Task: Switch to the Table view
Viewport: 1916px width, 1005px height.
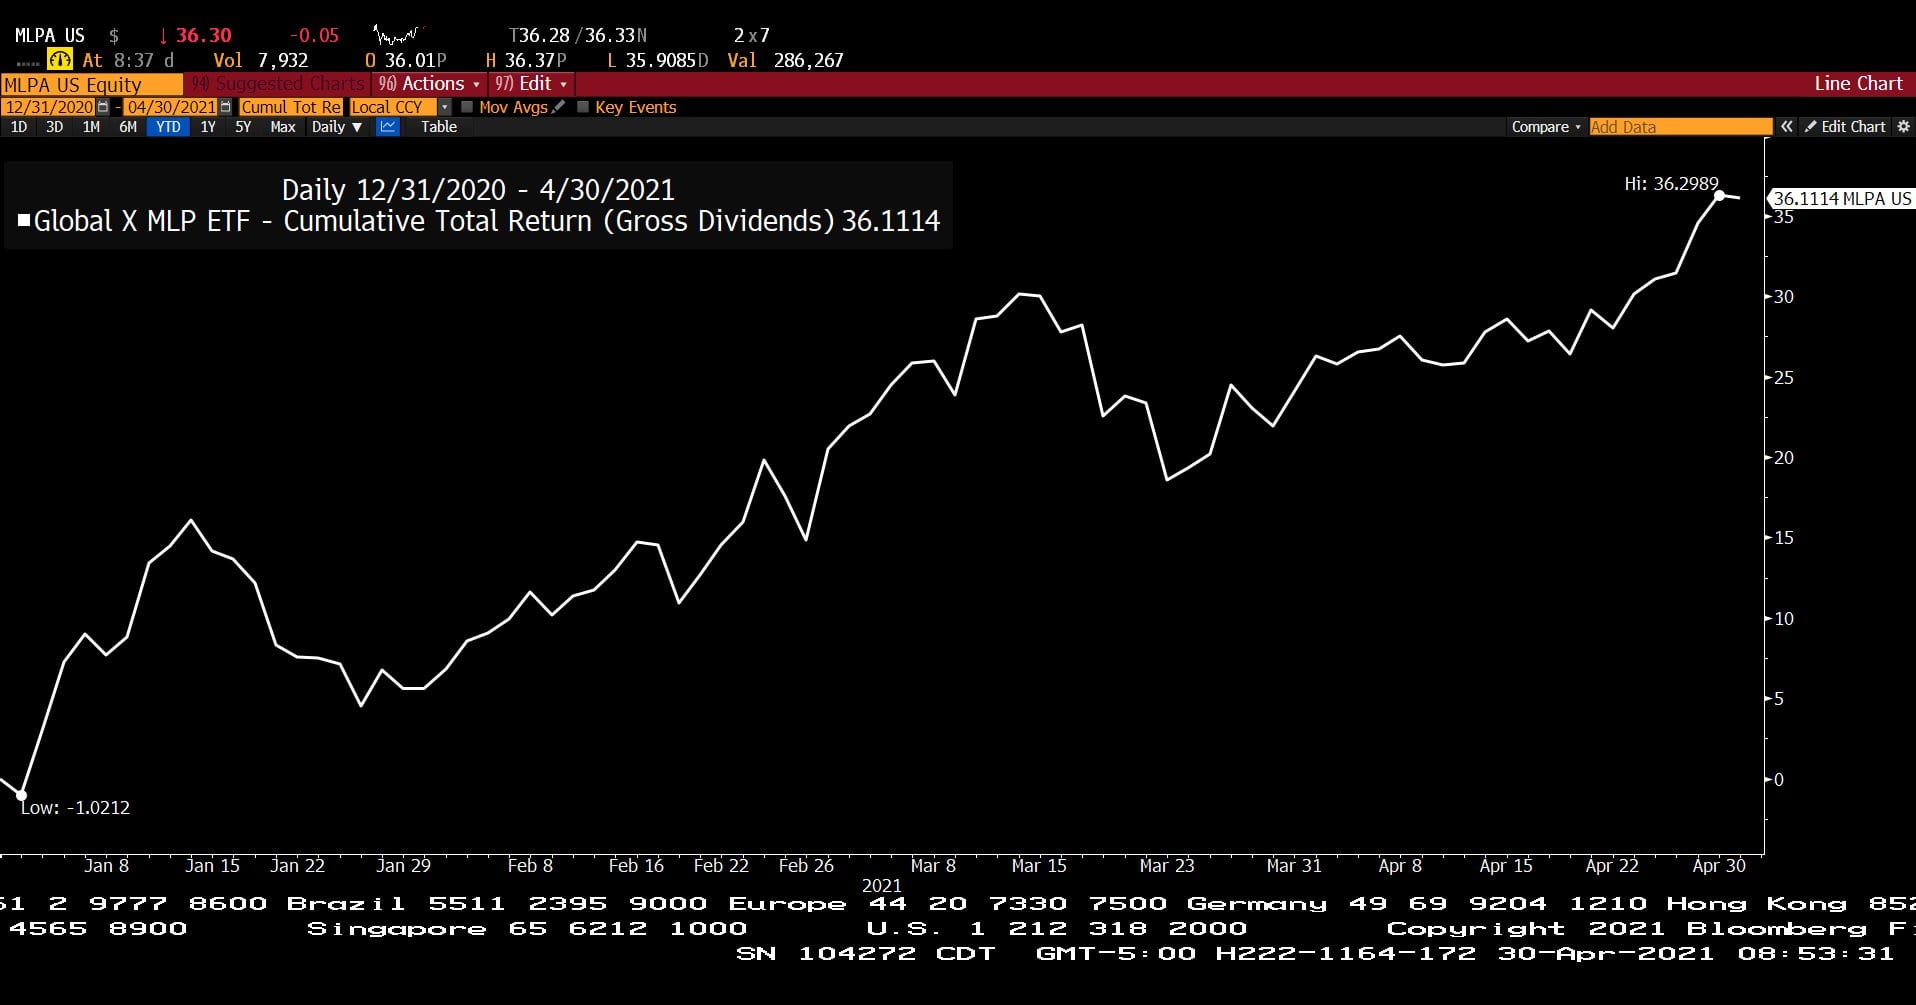Action: pos(439,127)
